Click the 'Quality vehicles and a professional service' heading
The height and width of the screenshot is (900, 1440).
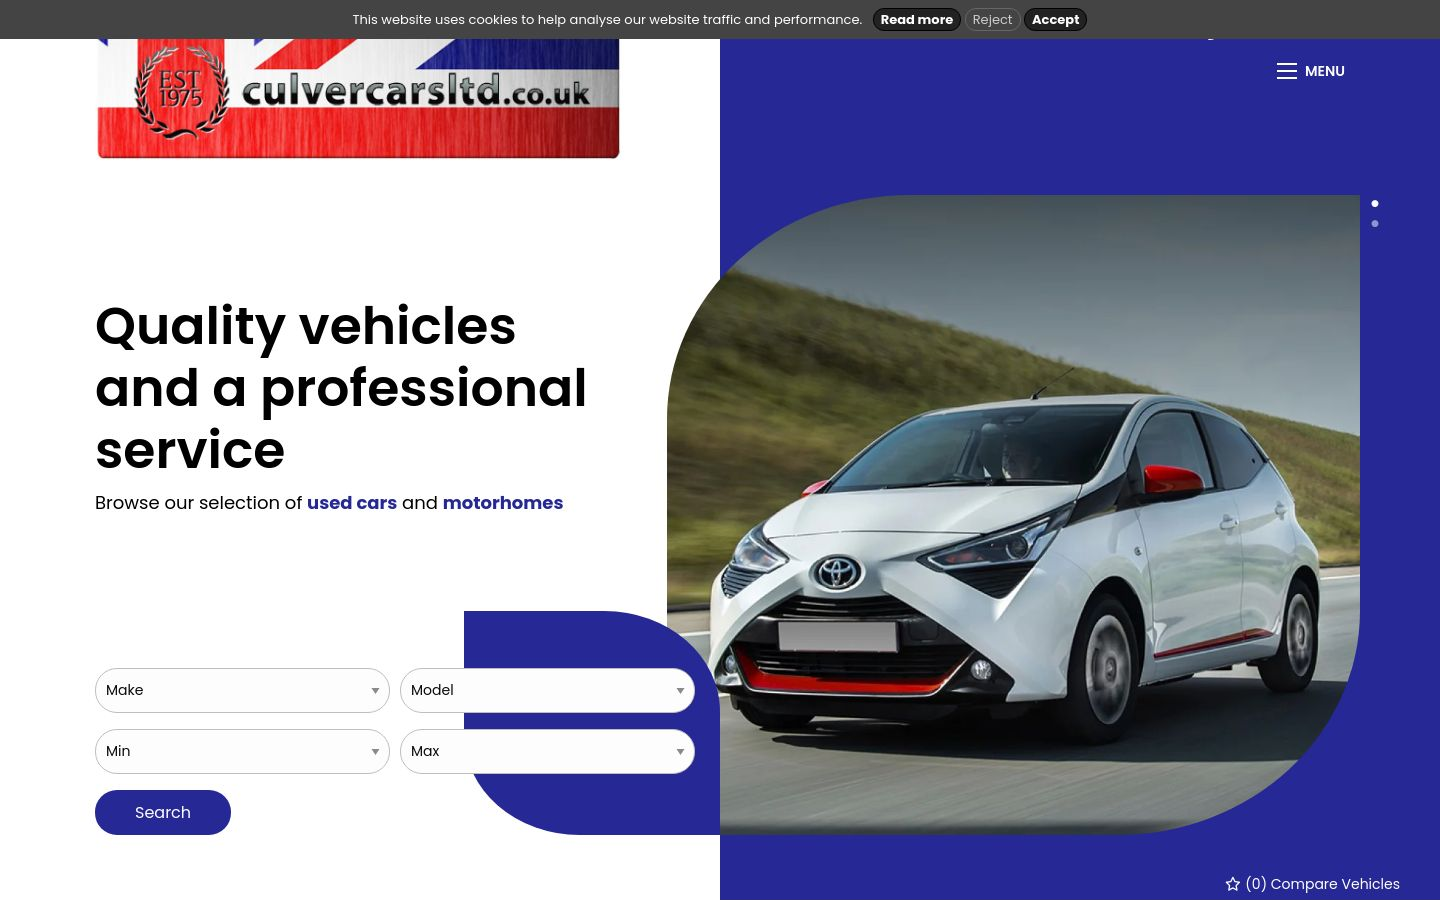pos(341,388)
